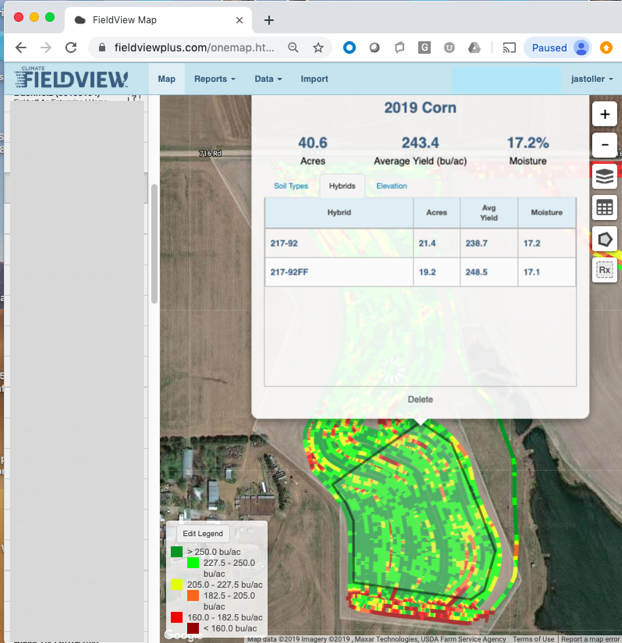Close the FieldView Map tab
The image size is (622, 643).
pyautogui.click(x=239, y=20)
